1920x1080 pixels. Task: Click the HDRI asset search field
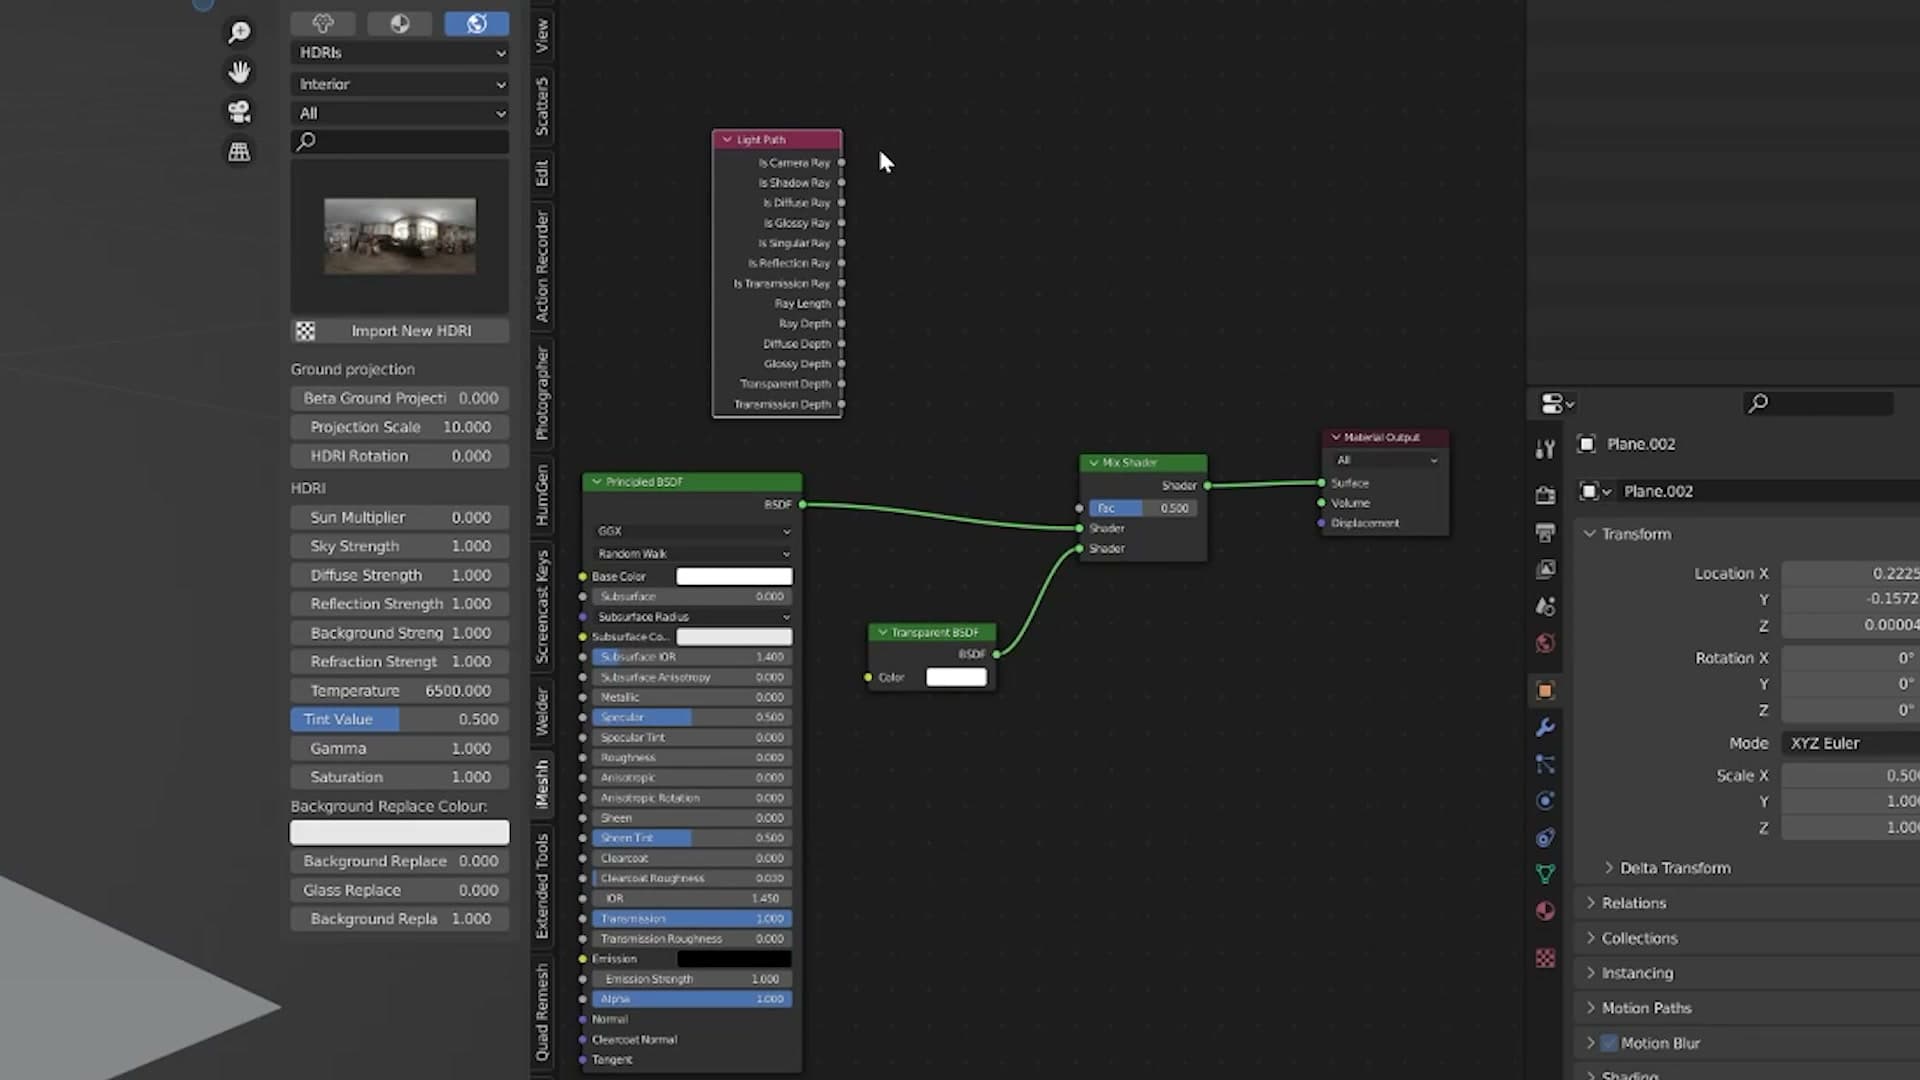pyautogui.click(x=400, y=142)
